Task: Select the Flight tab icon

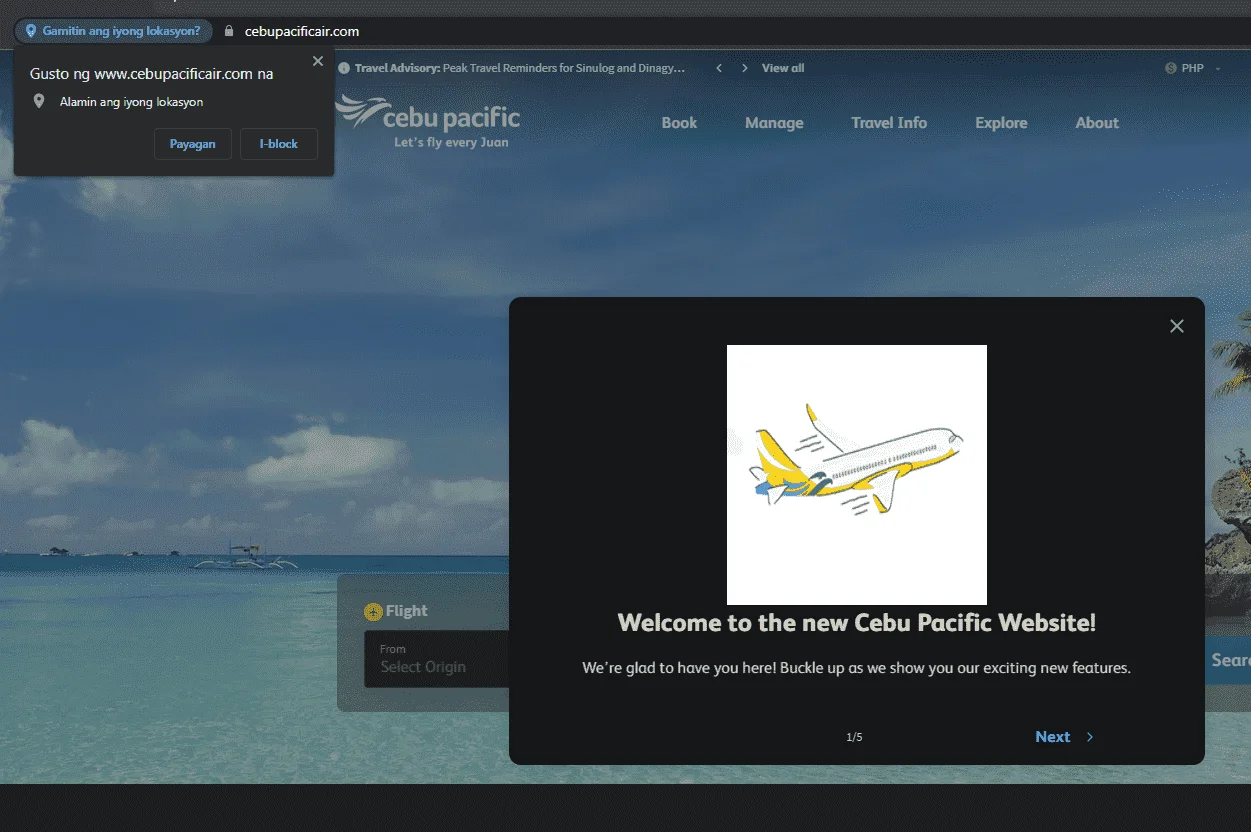Action: click(x=373, y=611)
